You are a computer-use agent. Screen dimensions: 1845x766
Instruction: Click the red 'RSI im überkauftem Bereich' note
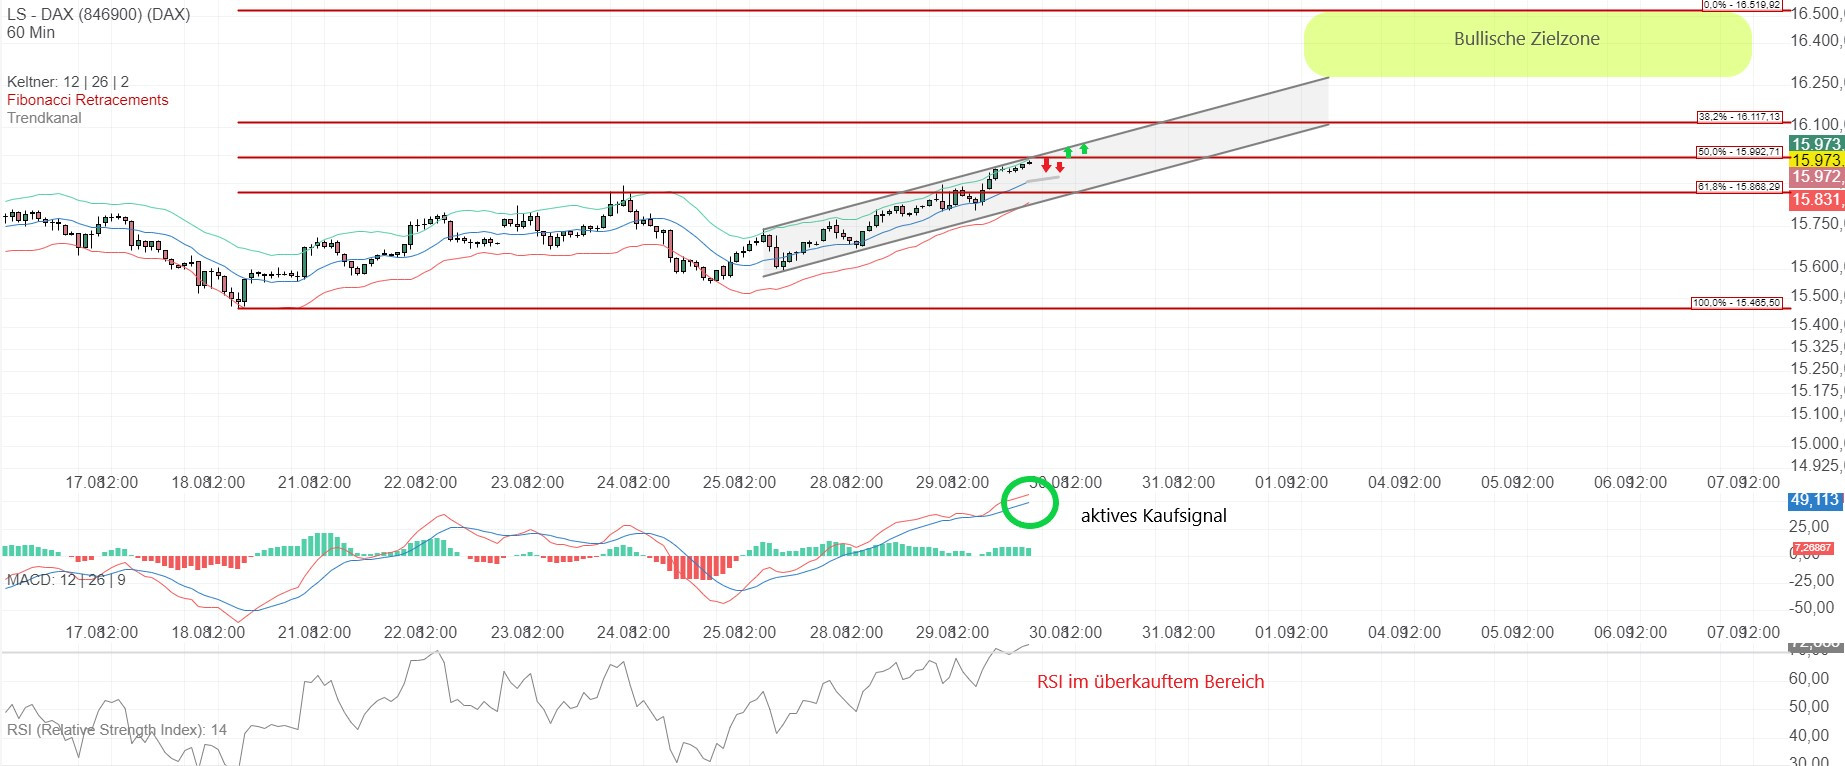click(x=1150, y=682)
